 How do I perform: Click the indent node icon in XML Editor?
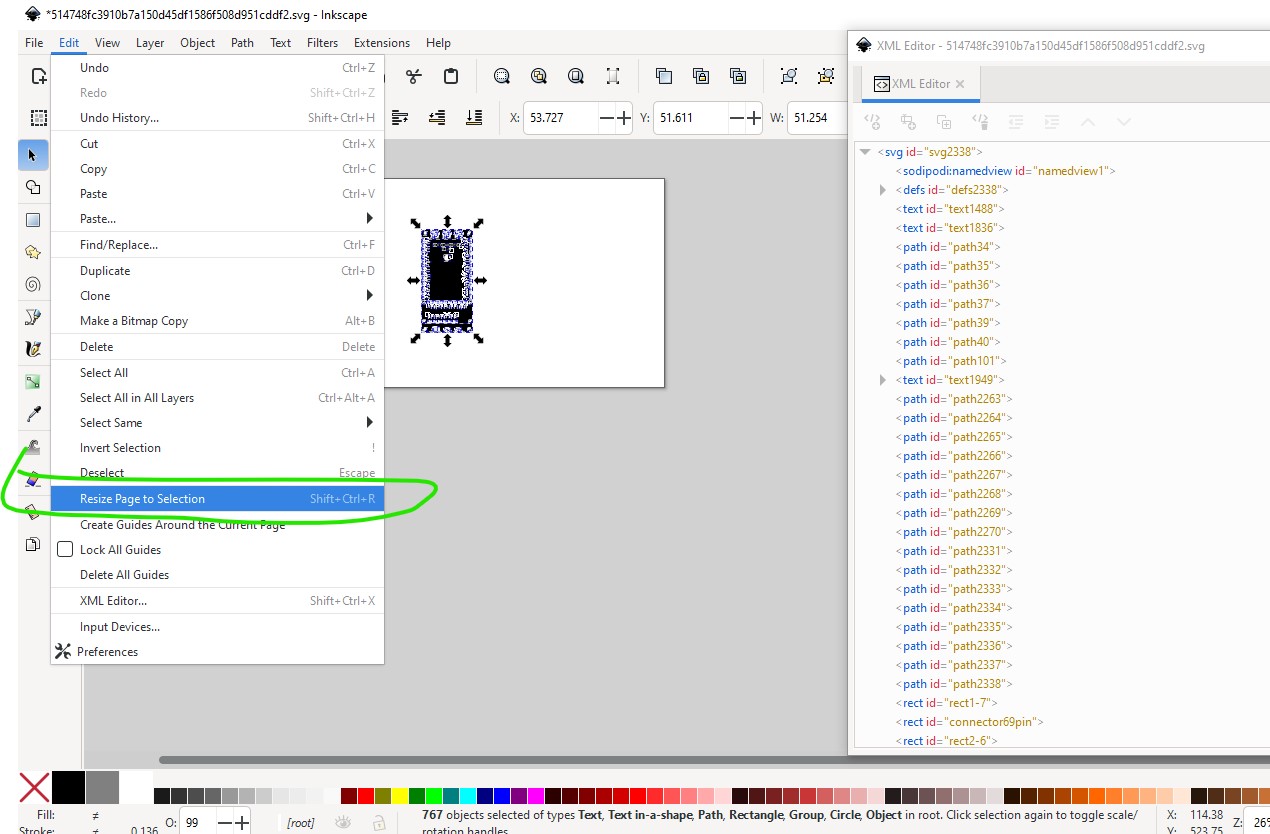1052,122
